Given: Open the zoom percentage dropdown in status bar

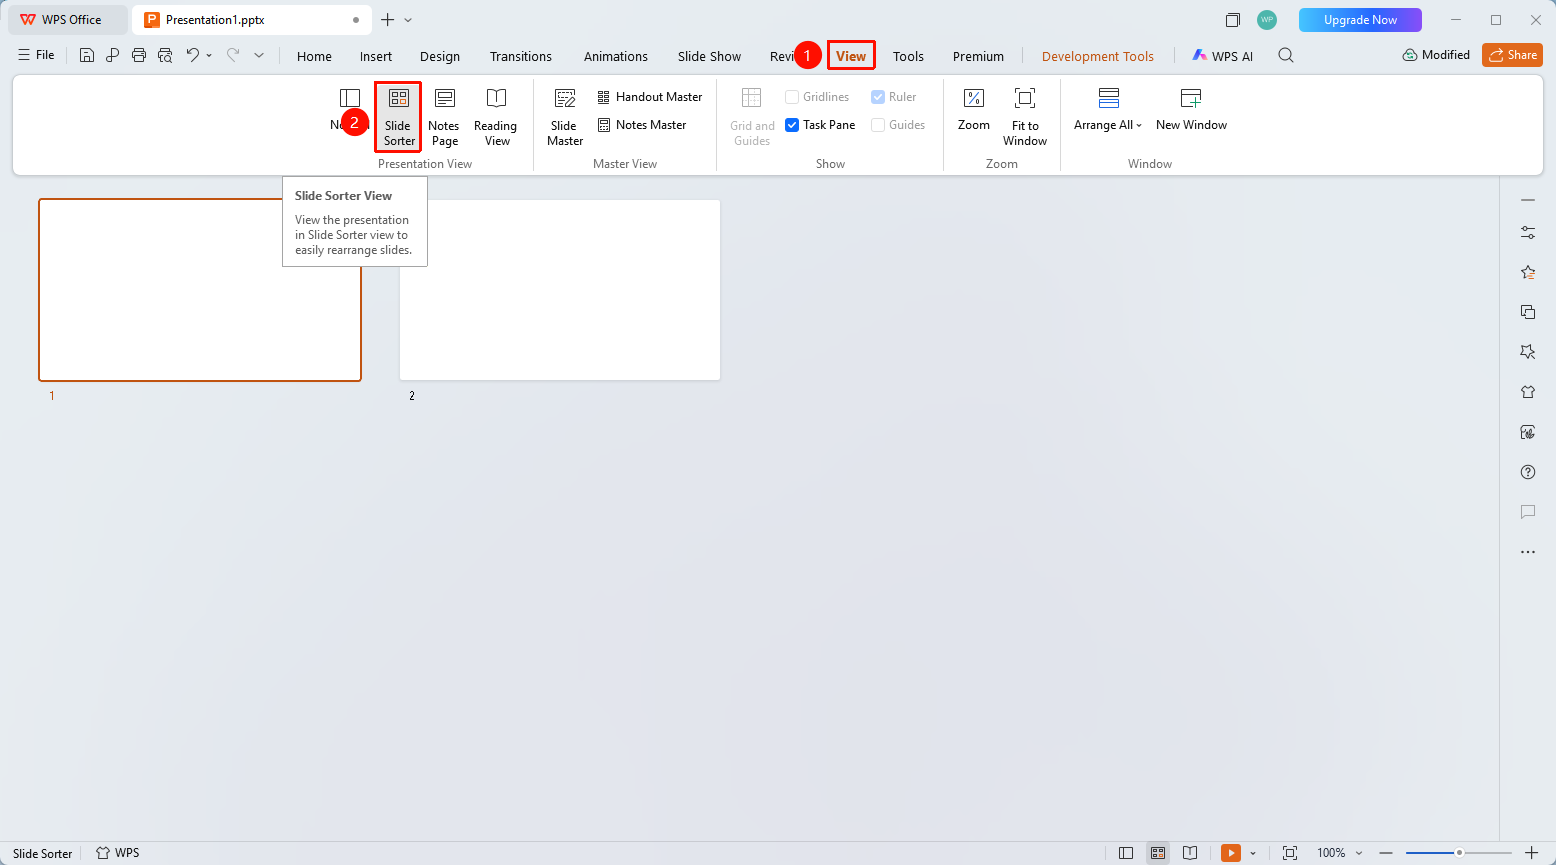Looking at the screenshot, I should click(1359, 853).
